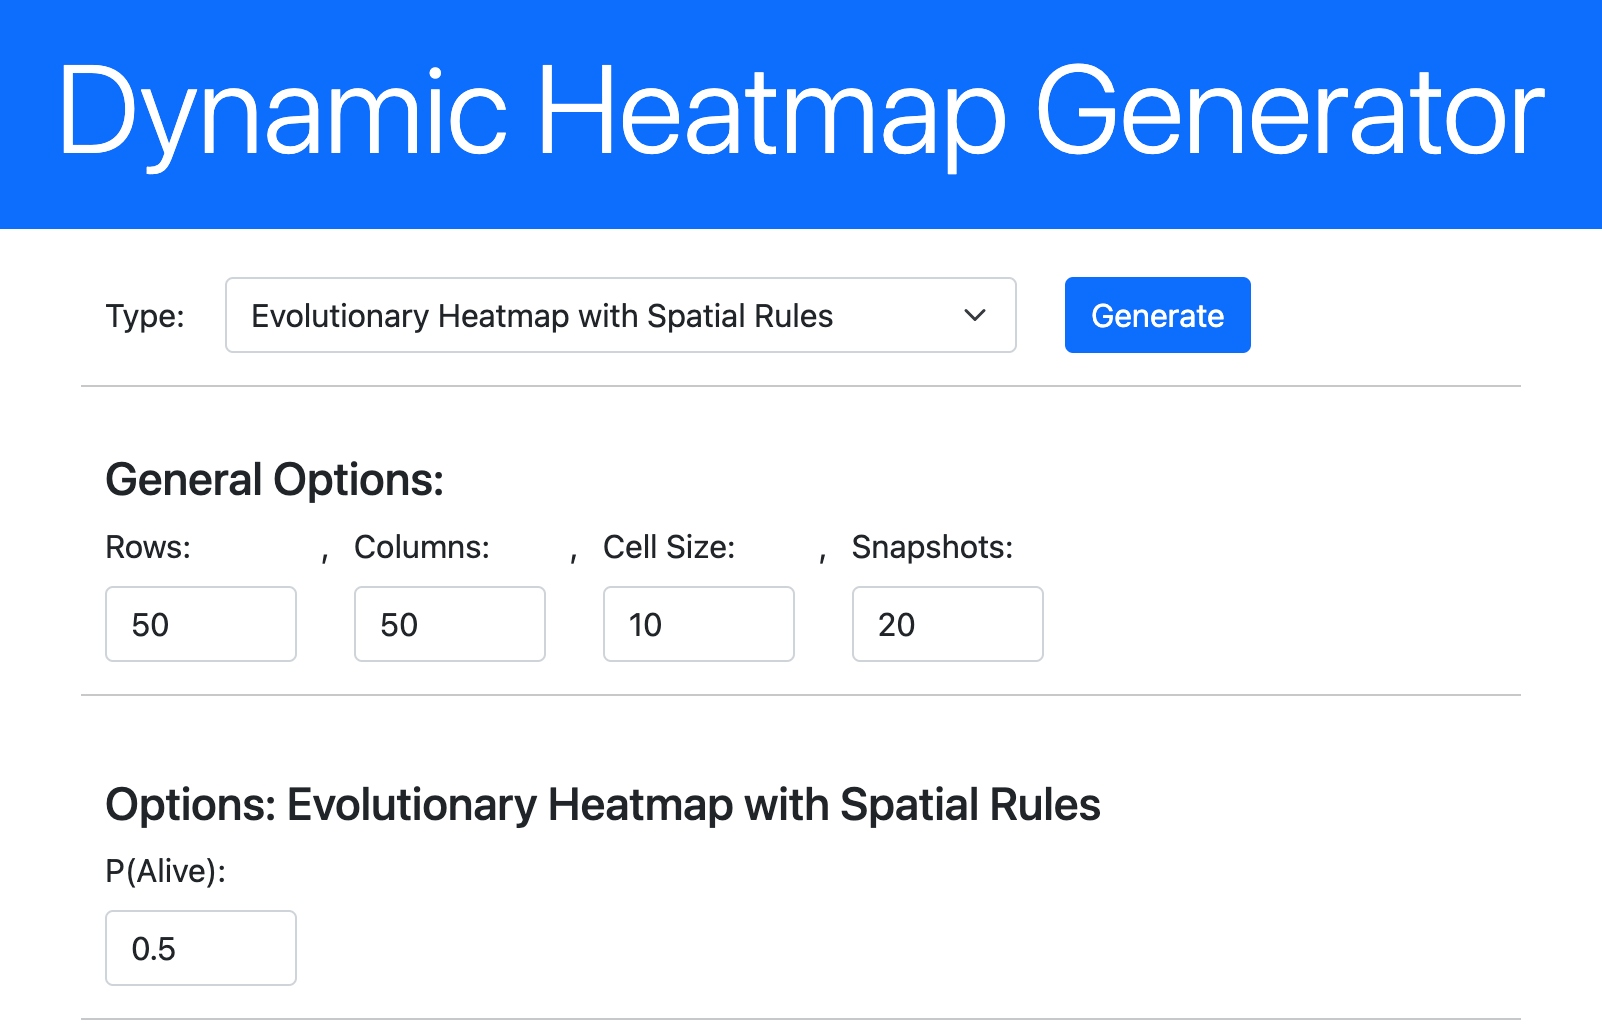Click the comma separator before Snapshots
Image resolution: width=1602 pixels, height=1035 pixels.
pyautogui.click(x=822, y=555)
